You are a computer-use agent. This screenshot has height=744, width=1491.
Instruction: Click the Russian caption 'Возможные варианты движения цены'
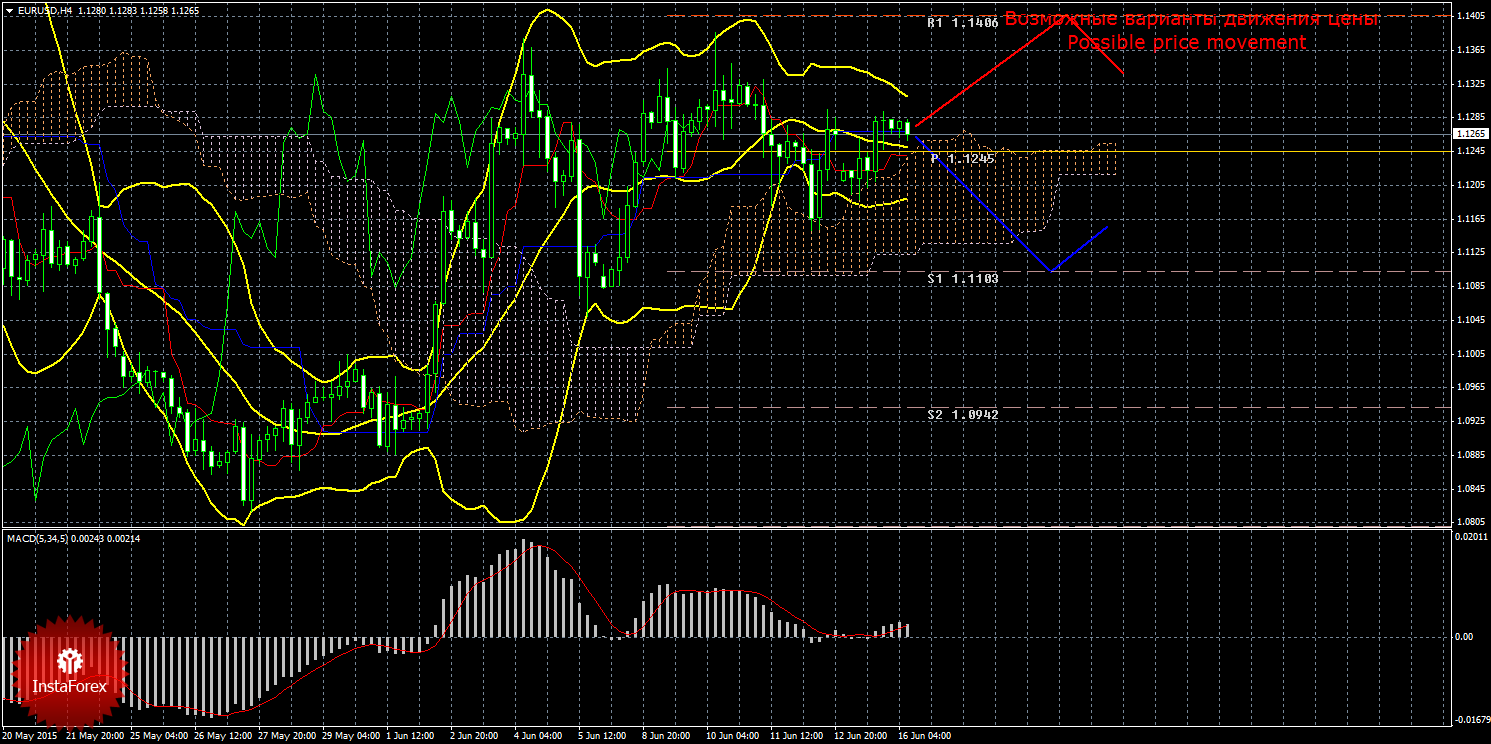pyautogui.click(x=1191, y=19)
